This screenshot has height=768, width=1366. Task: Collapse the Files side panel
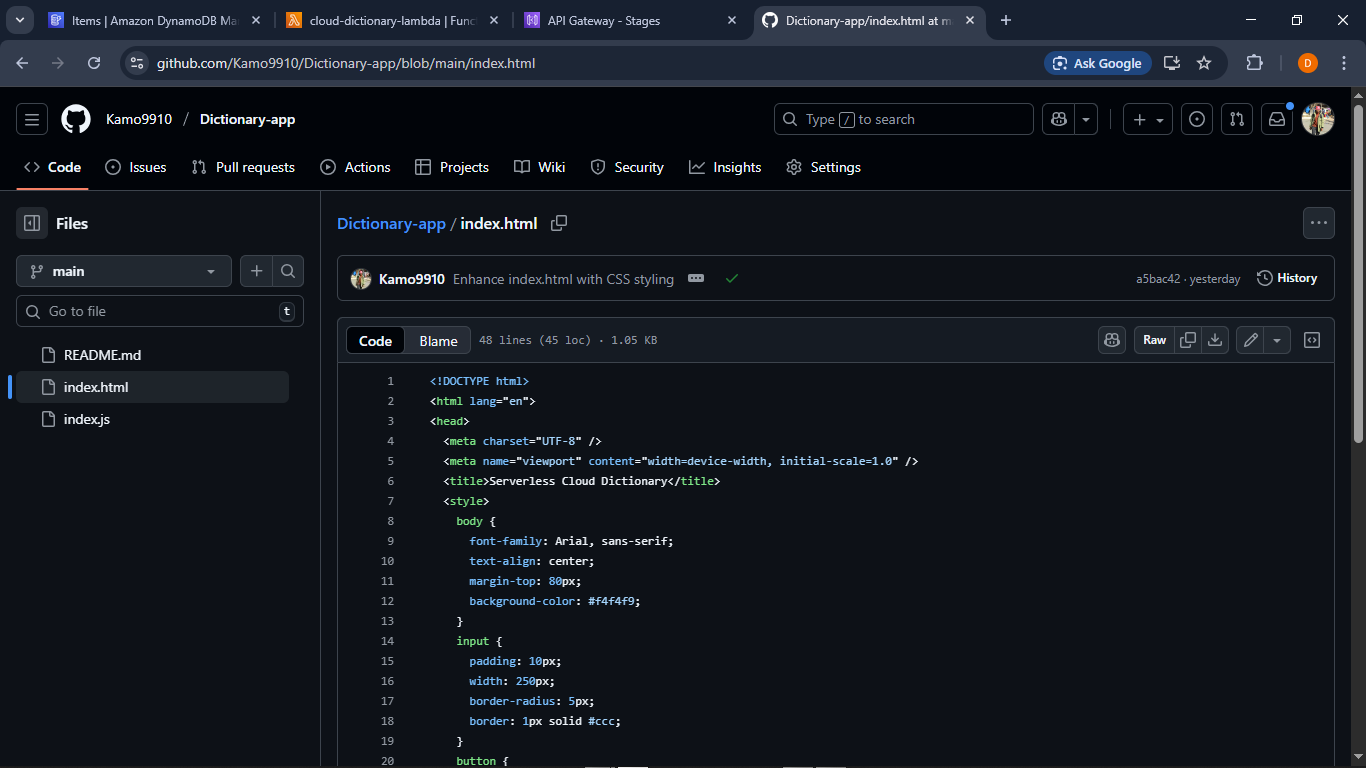click(x=31, y=223)
